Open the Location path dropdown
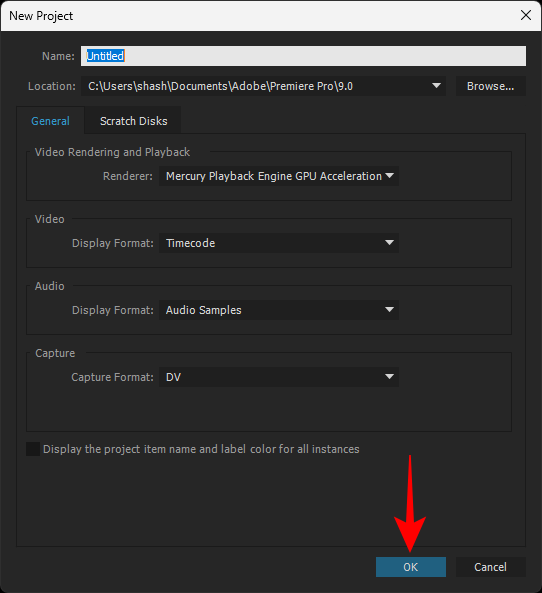542x593 pixels. click(263, 86)
